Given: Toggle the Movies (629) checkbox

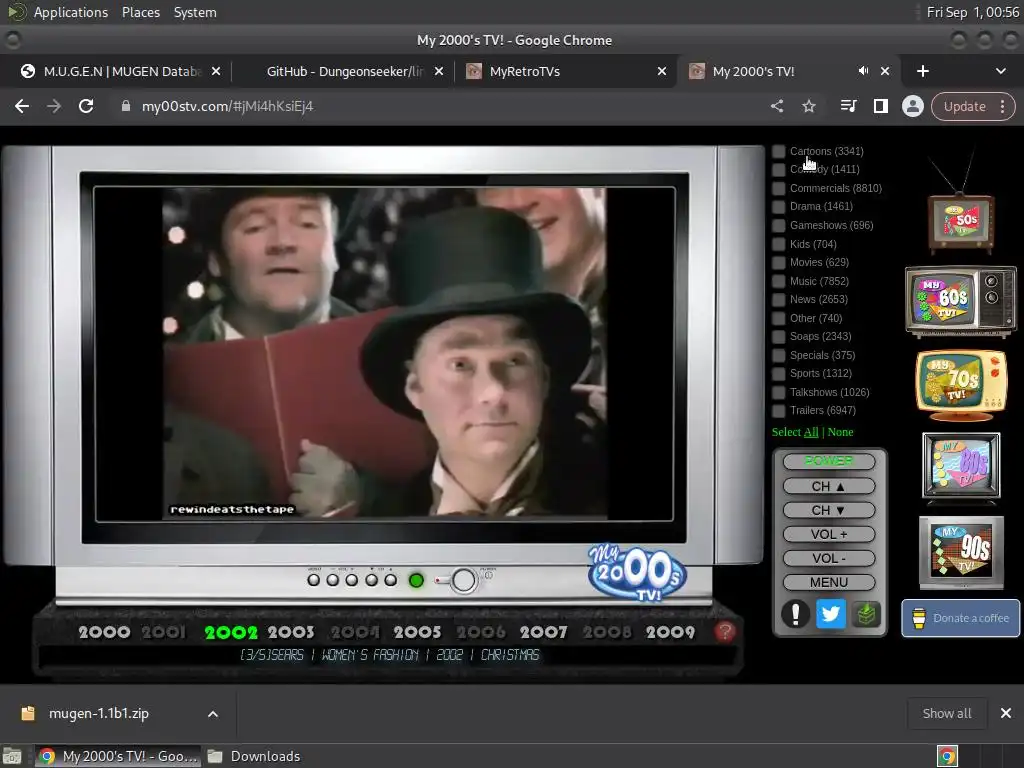Looking at the screenshot, I should (x=778, y=263).
